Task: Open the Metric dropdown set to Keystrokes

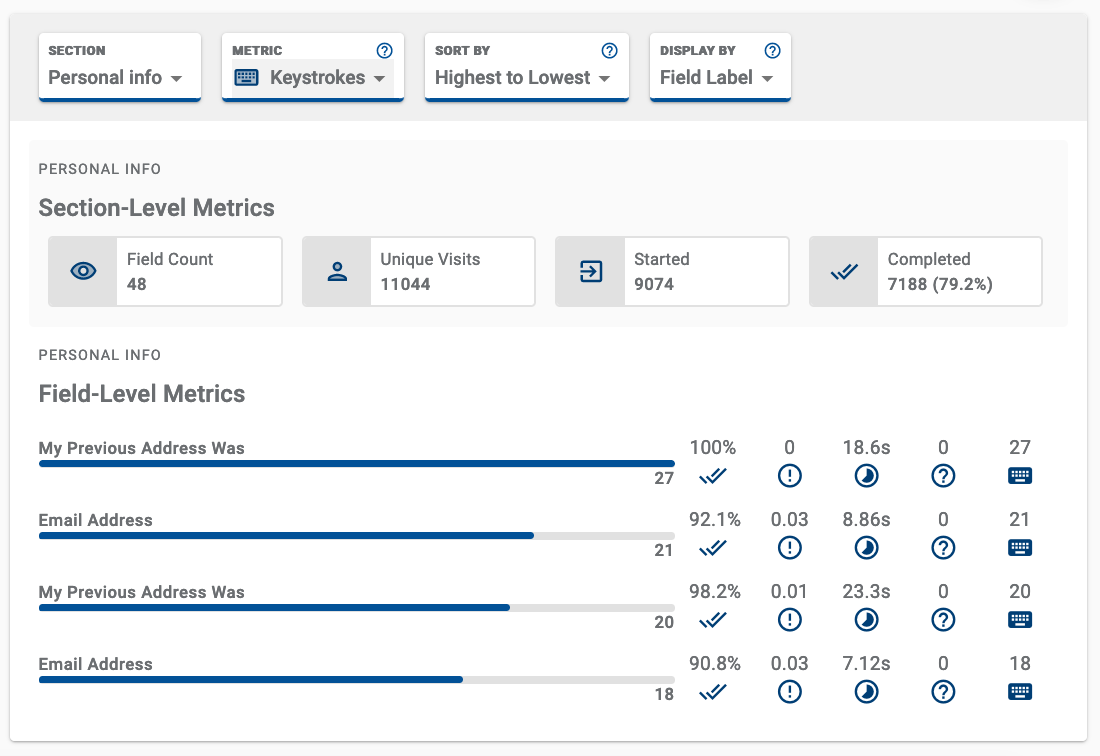Action: tap(313, 67)
